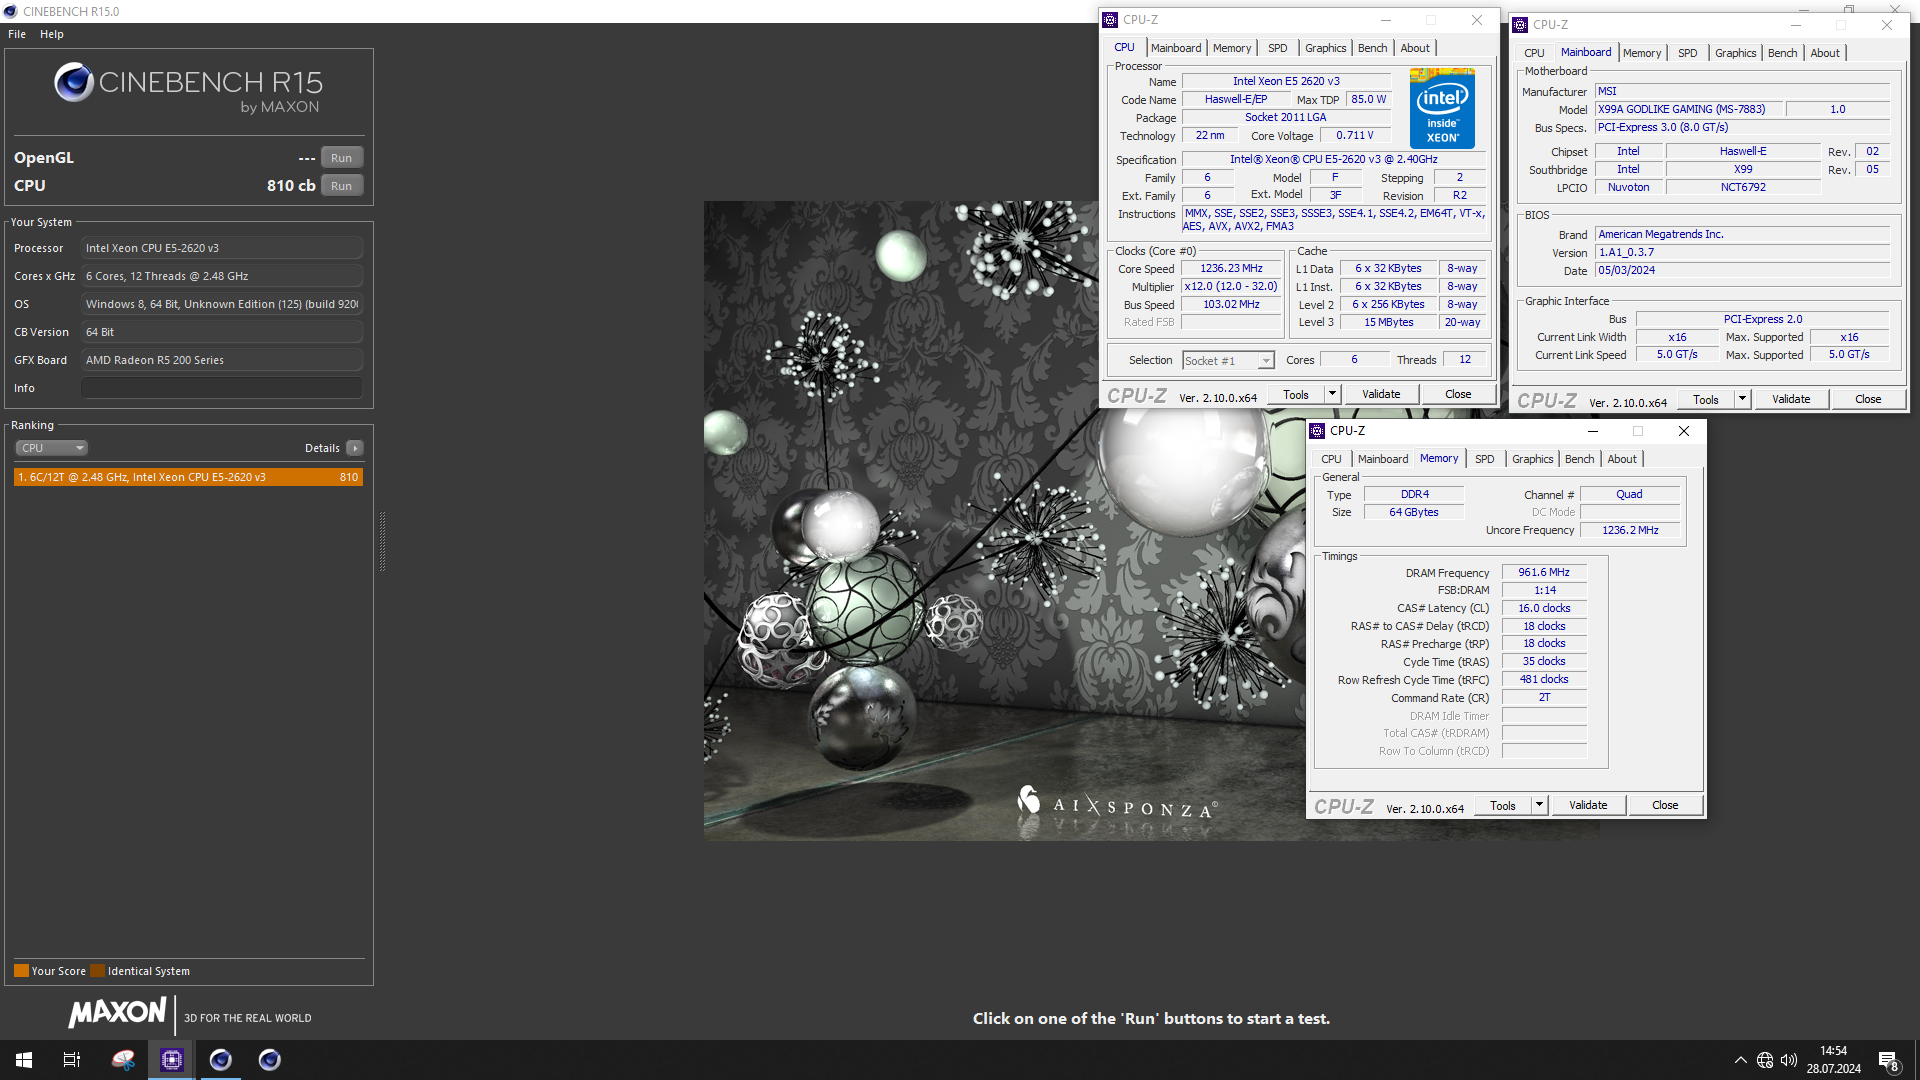This screenshot has height=1080, width=1920.
Task: Open the Socket #1 selection dropdown
Action: 1228,361
